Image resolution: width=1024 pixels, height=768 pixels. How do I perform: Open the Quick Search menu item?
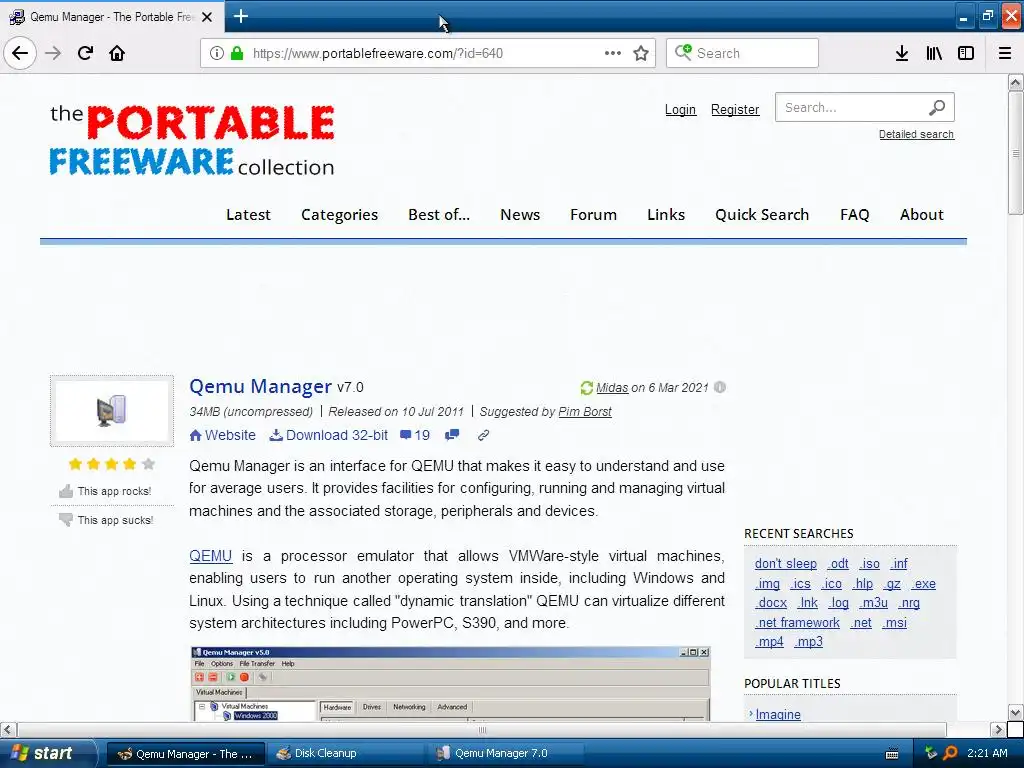pyautogui.click(x=762, y=215)
